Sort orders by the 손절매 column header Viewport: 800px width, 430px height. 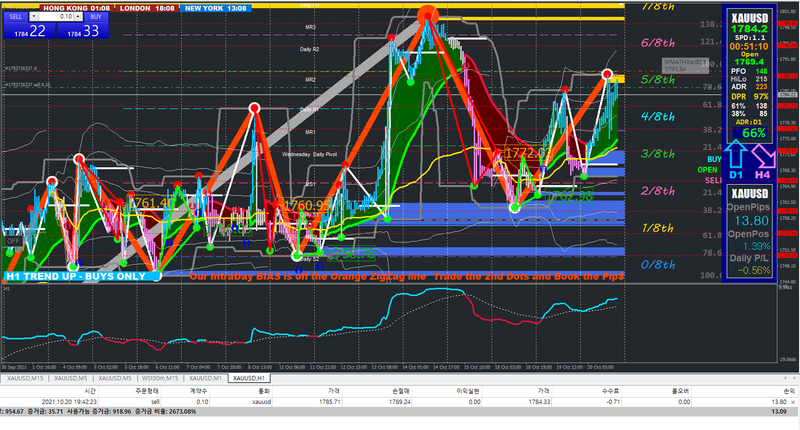pos(401,391)
